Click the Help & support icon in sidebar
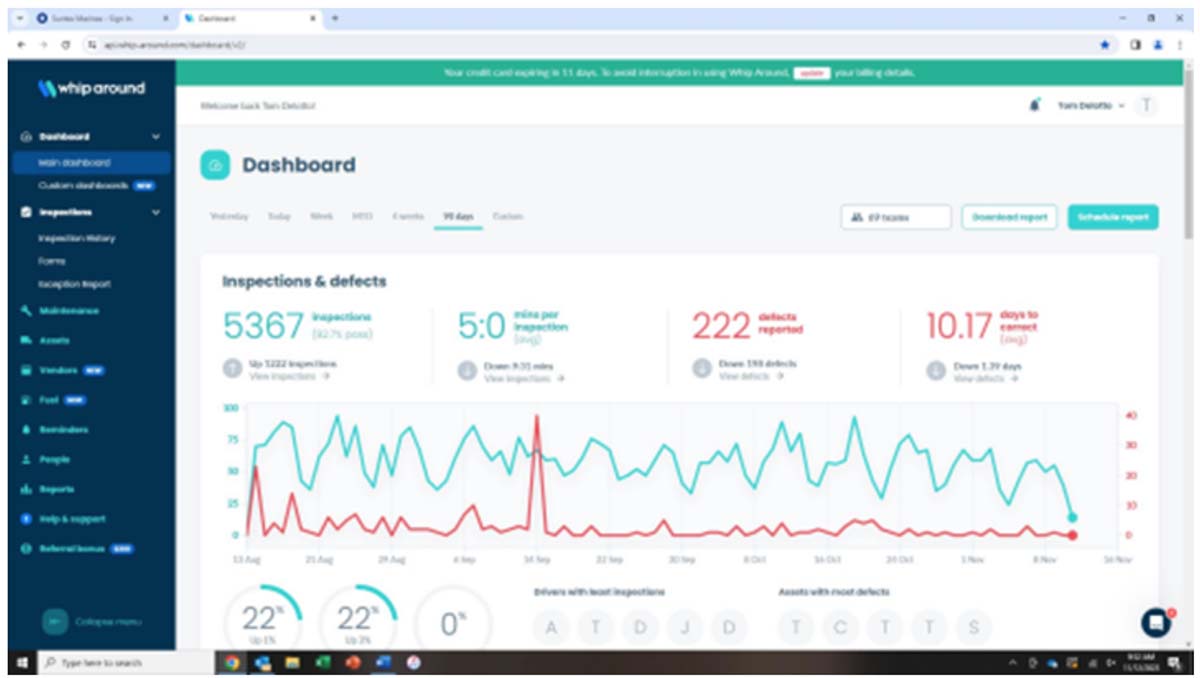Screen dimensions: 1200x678 pyautogui.click(x=26, y=519)
